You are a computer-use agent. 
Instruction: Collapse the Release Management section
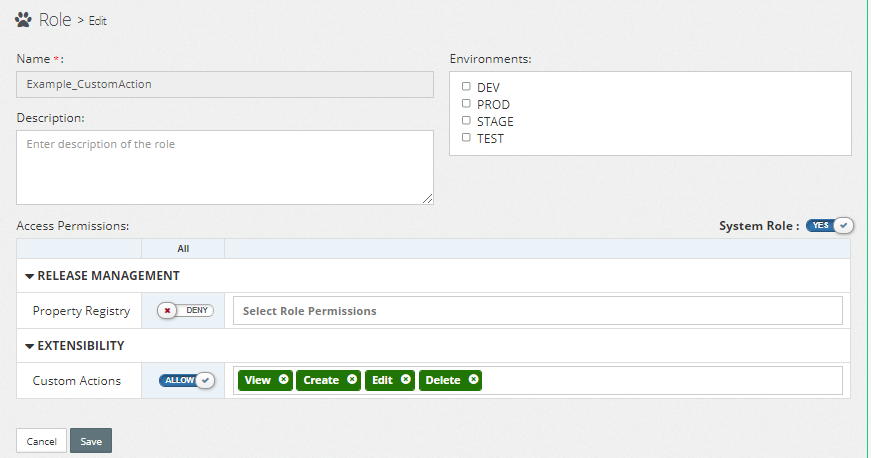coord(30,276)
